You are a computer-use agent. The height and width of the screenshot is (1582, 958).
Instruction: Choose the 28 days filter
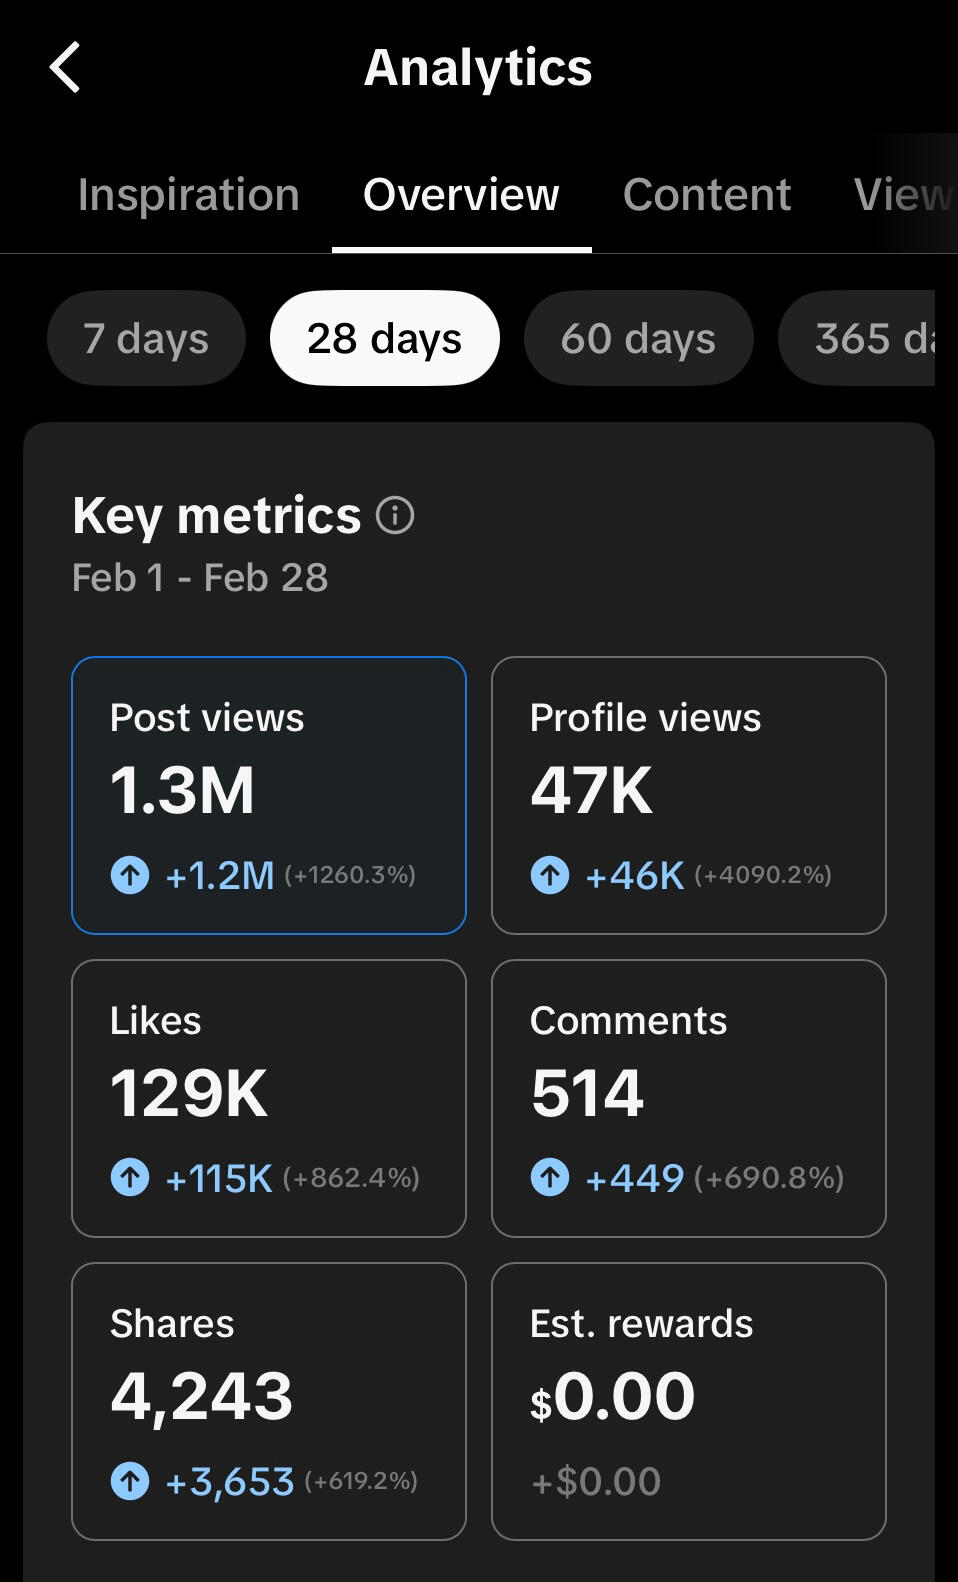[384, 338]
